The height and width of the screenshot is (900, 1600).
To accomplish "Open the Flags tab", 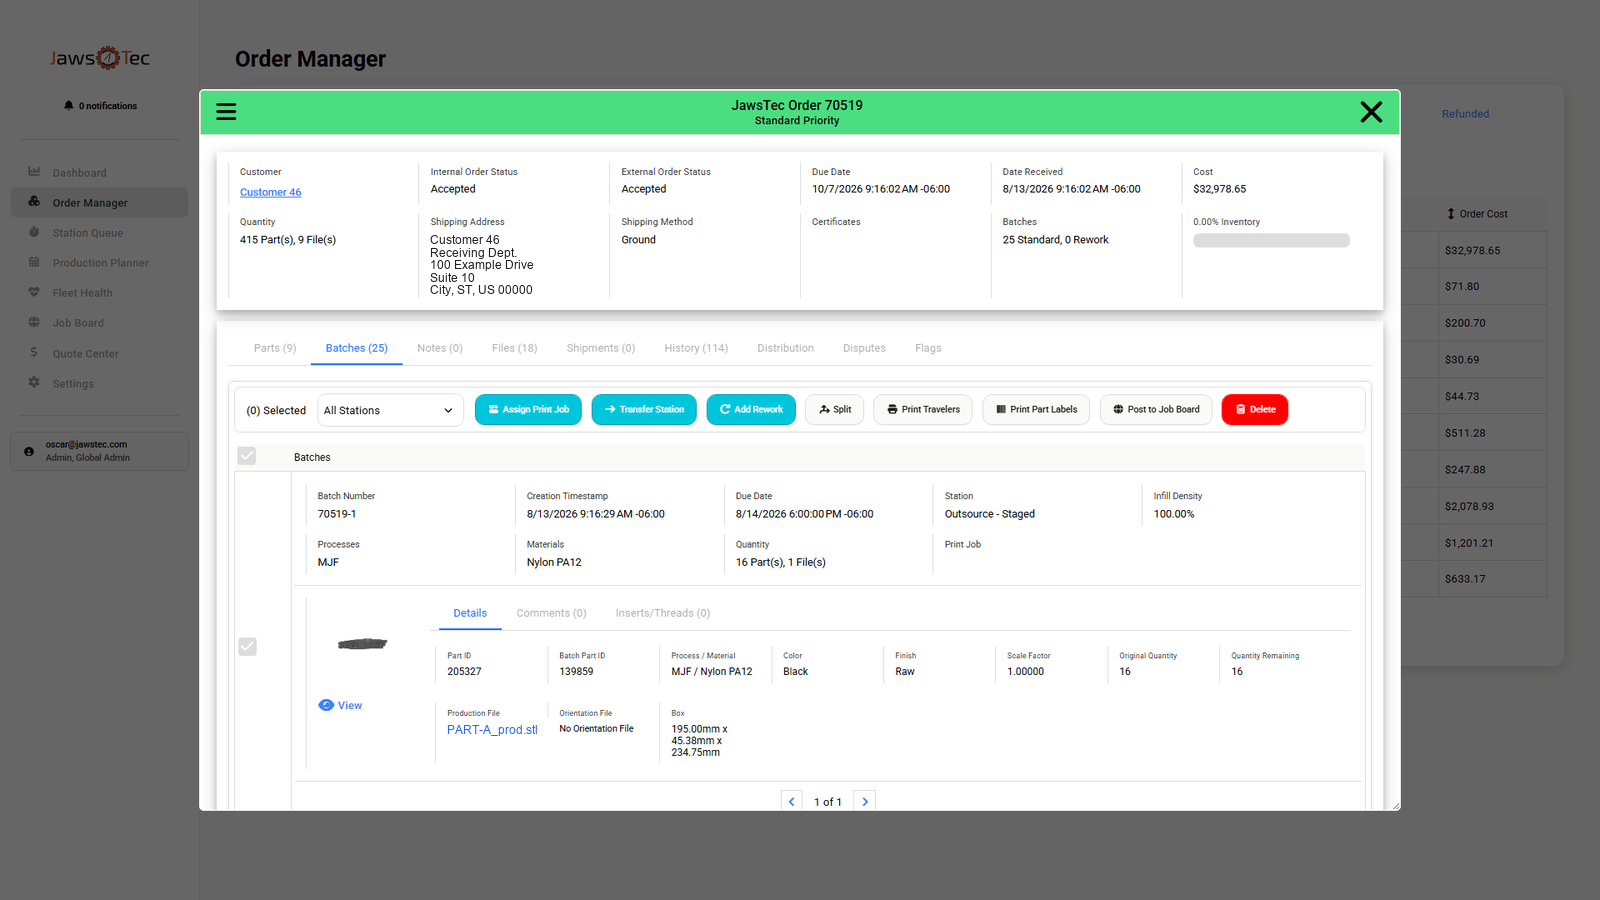I will click(x=928, y=348).
